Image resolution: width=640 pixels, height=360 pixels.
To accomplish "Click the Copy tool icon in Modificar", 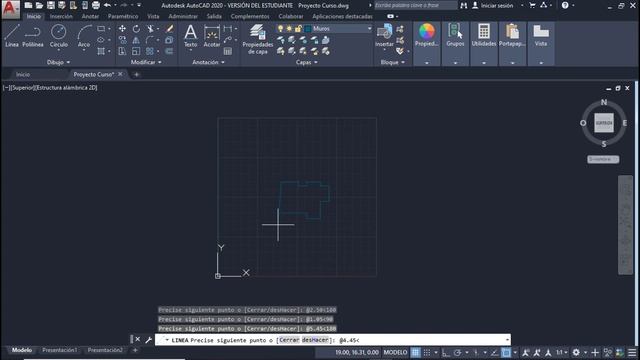I will 122,40.
